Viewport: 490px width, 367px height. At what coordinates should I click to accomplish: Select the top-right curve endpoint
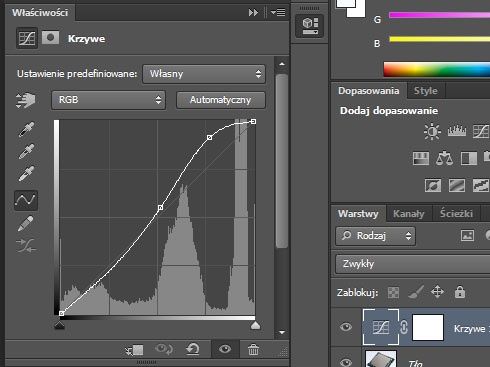coord(253,121)
